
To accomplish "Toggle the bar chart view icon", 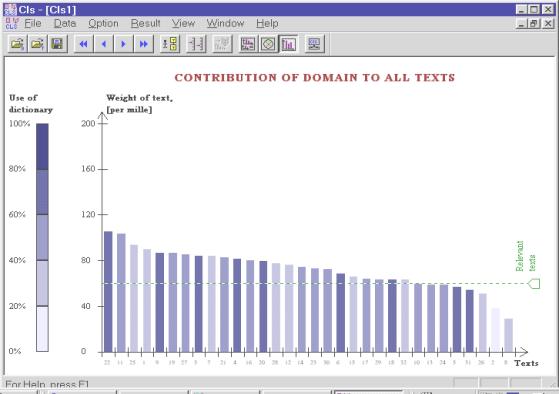I will click(x=288, y=44).
